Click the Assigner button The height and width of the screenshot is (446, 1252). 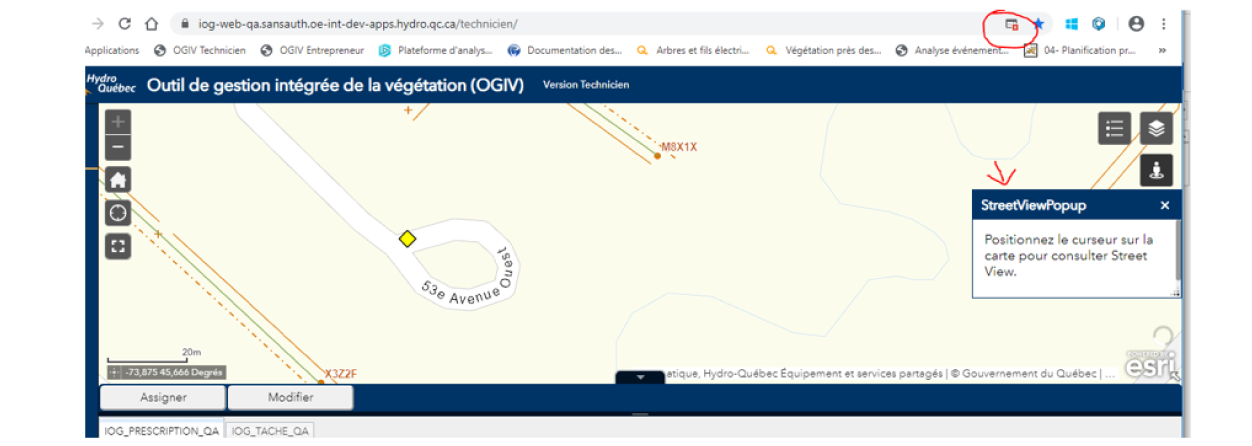pyautogui.click(x=162, y=397)
